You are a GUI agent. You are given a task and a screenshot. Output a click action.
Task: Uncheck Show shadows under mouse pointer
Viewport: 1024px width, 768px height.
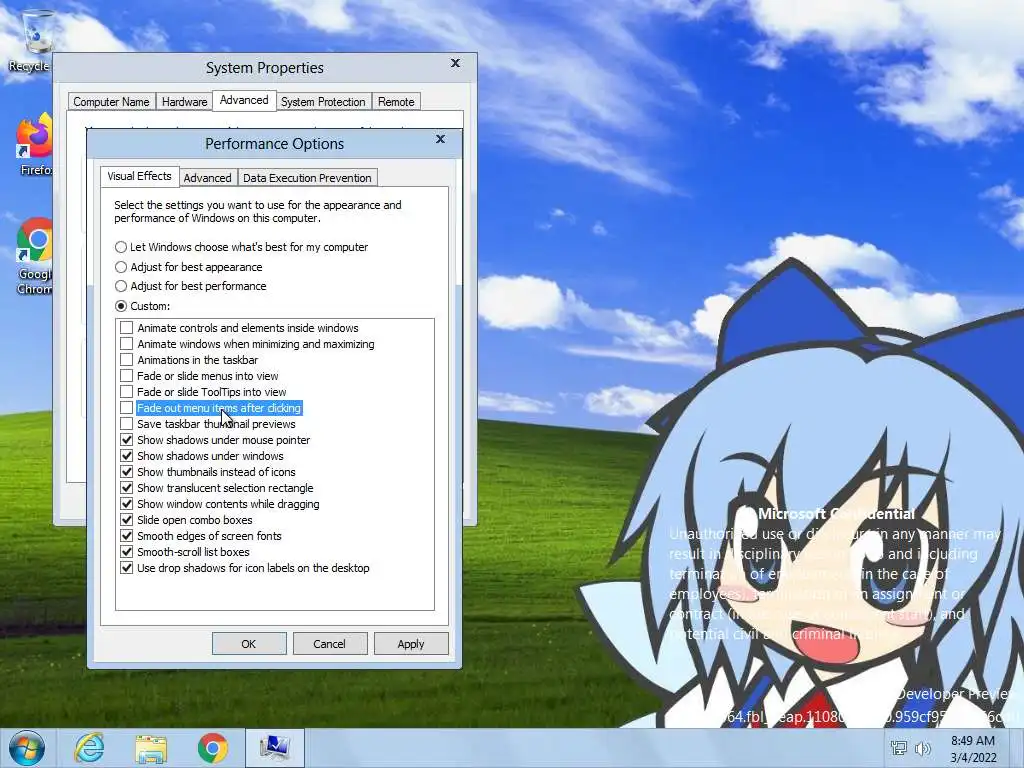click(127, 440)
